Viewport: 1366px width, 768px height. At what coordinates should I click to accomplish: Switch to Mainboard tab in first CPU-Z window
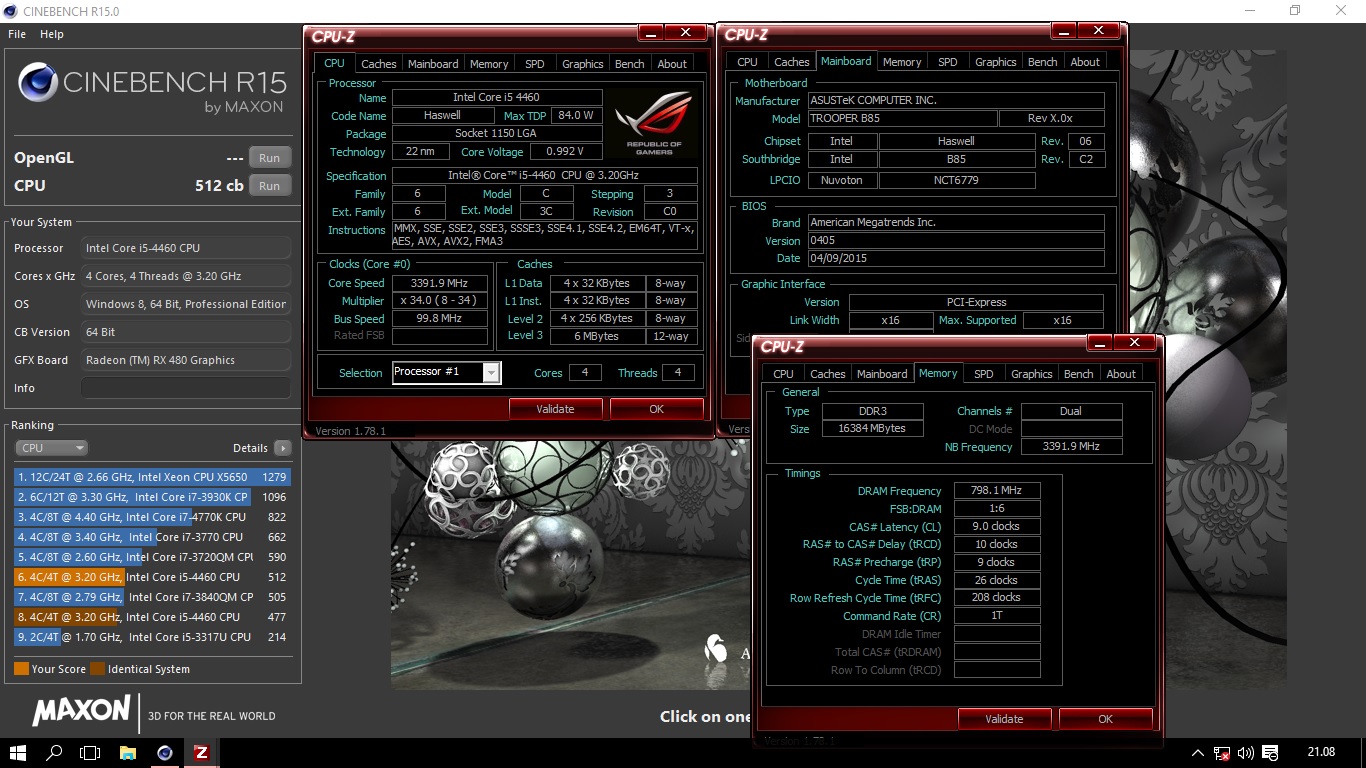[433, 64]
